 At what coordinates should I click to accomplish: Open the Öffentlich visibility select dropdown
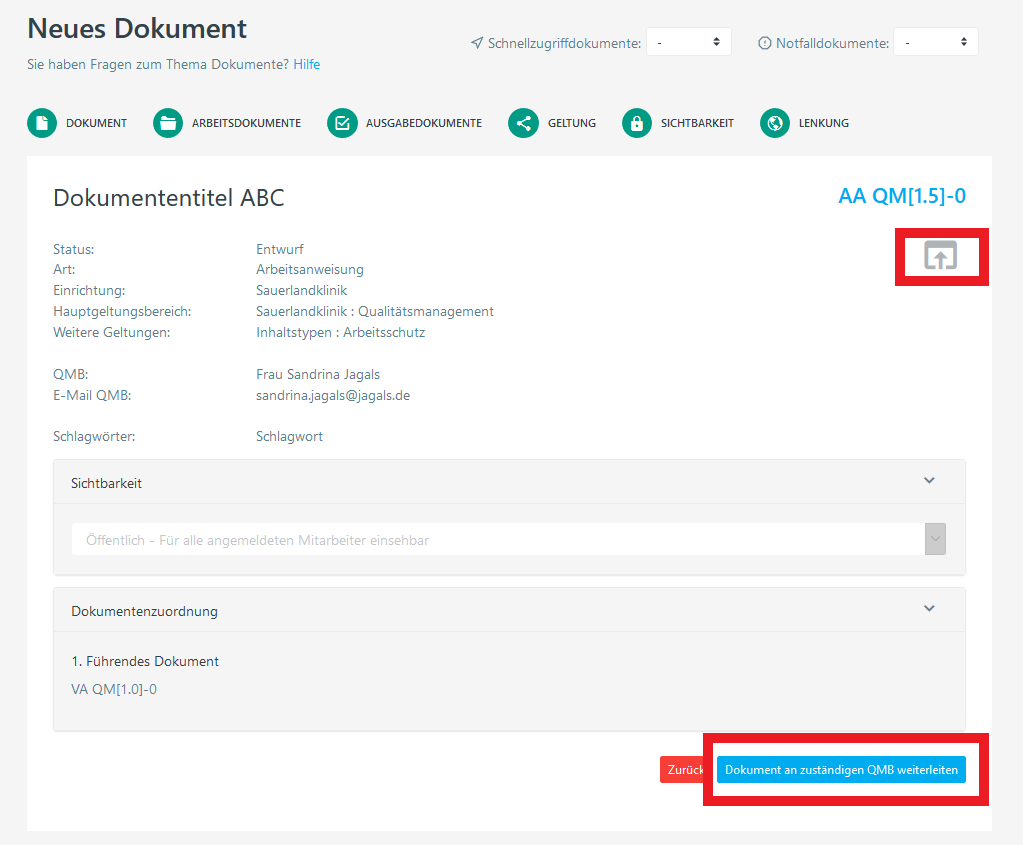[508, 540]
